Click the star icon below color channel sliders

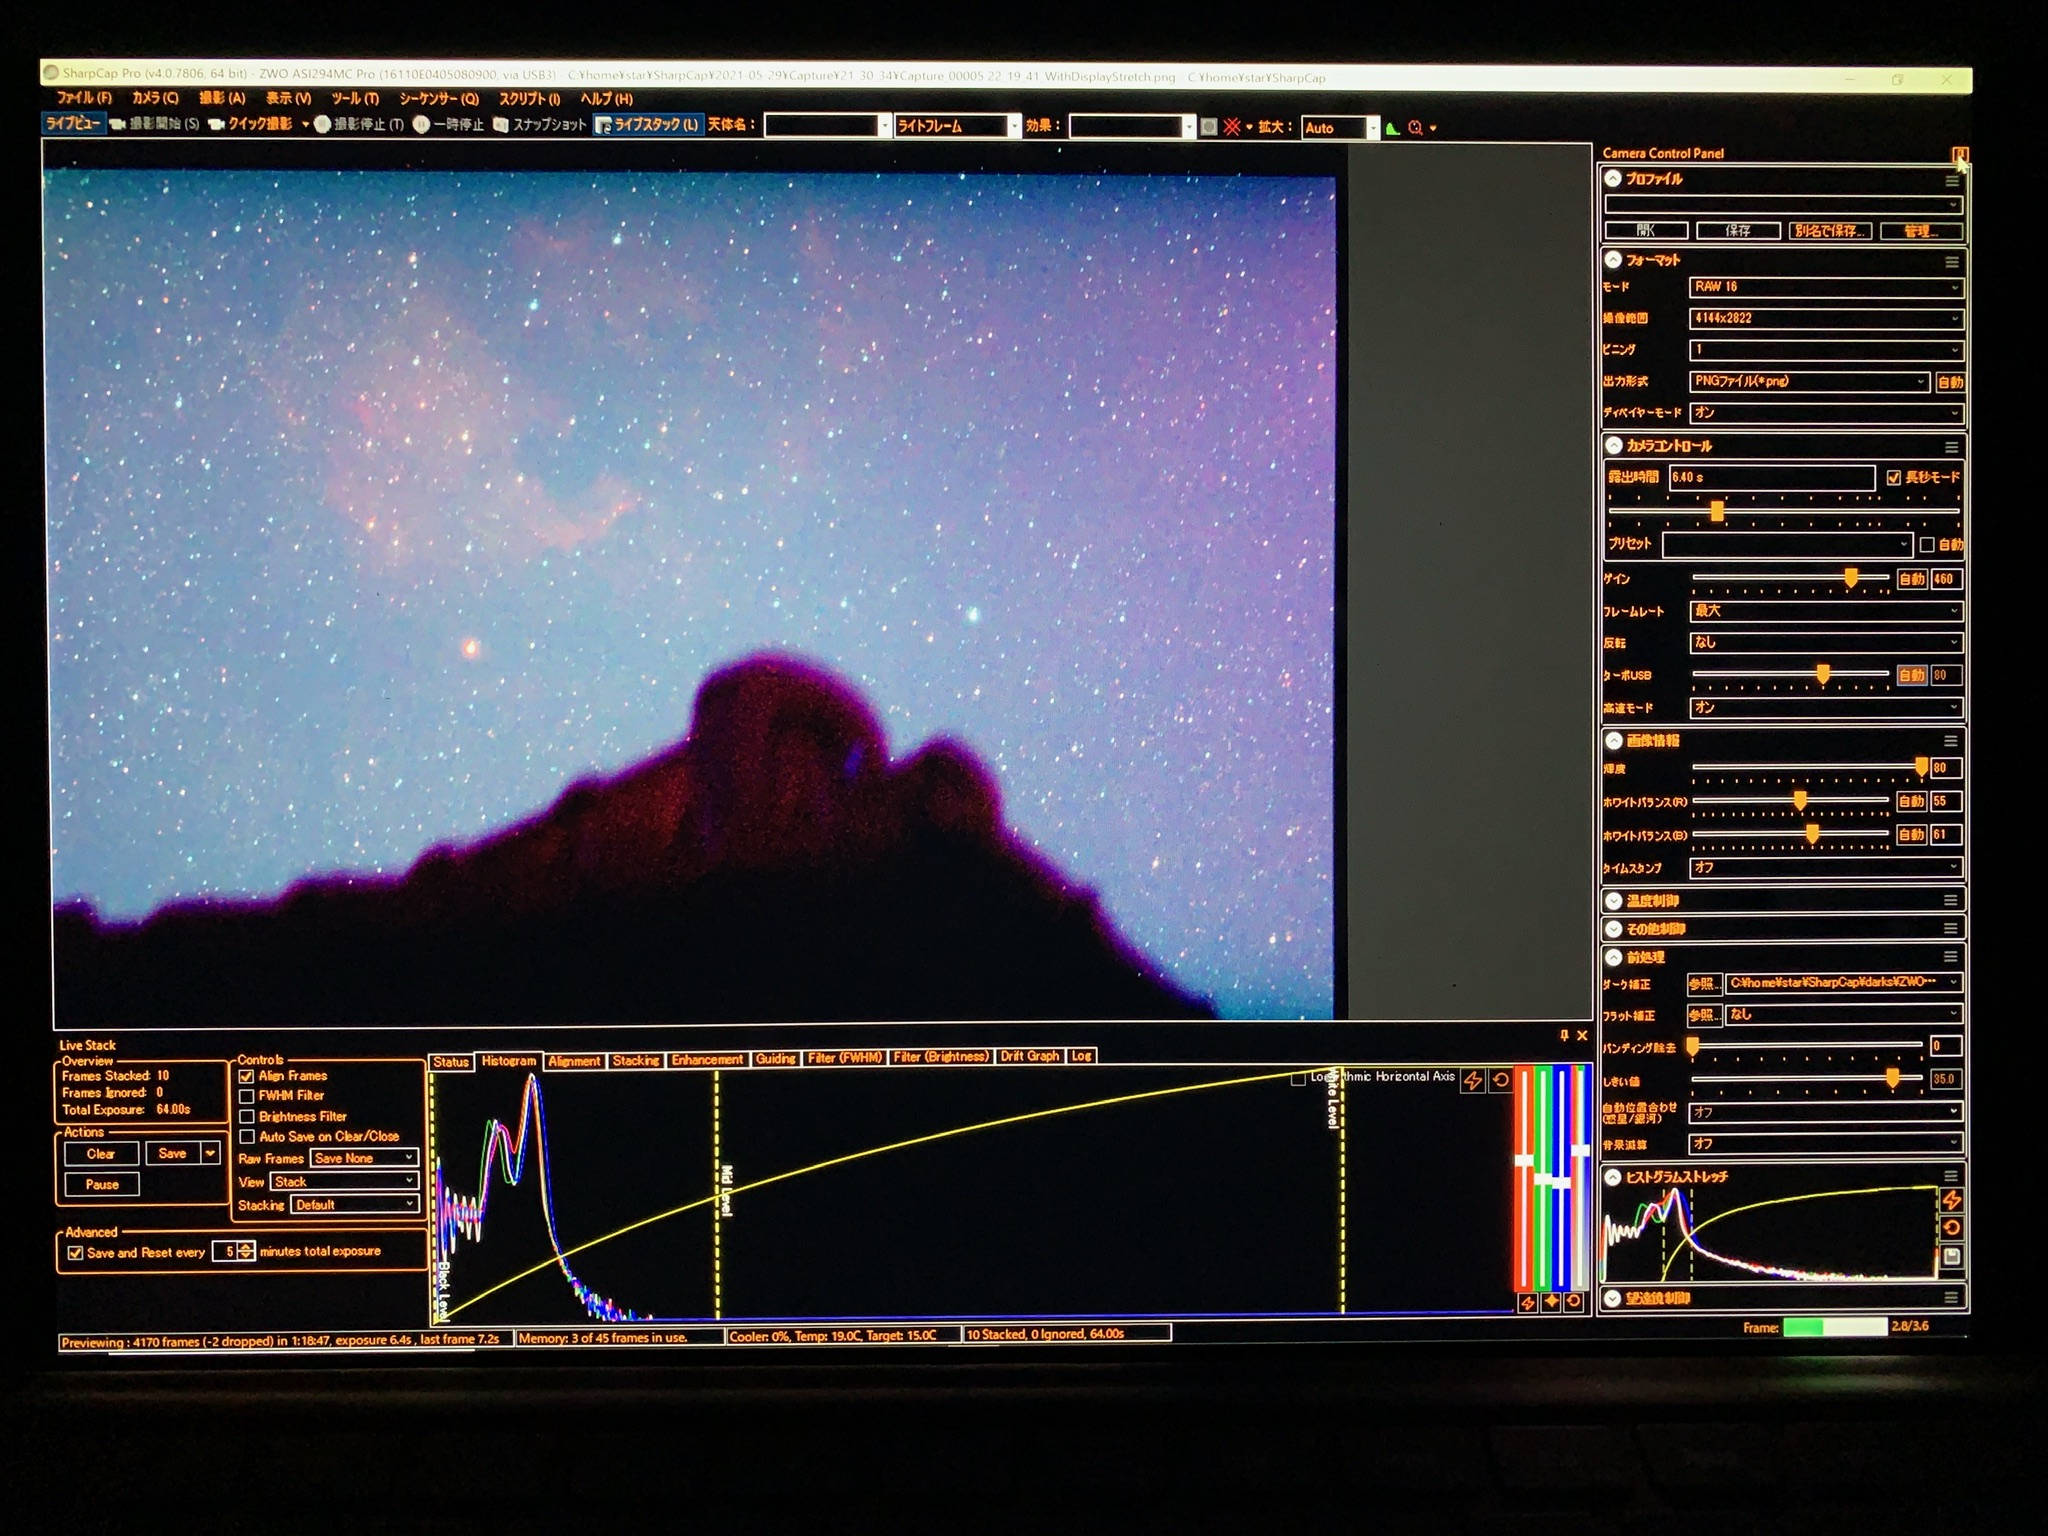[x=1551, y=1302]
